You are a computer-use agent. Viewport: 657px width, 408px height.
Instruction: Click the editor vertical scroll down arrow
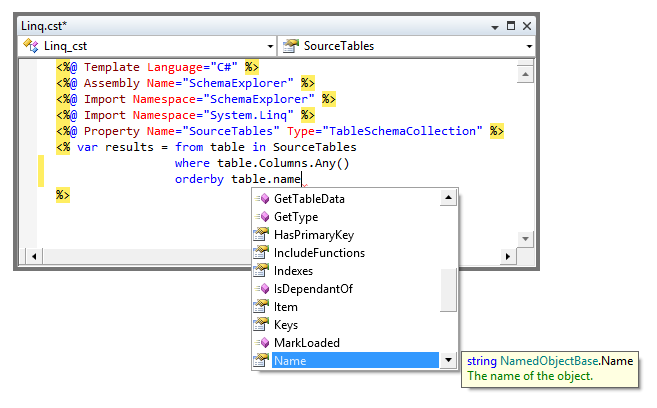tap(525, 239)
